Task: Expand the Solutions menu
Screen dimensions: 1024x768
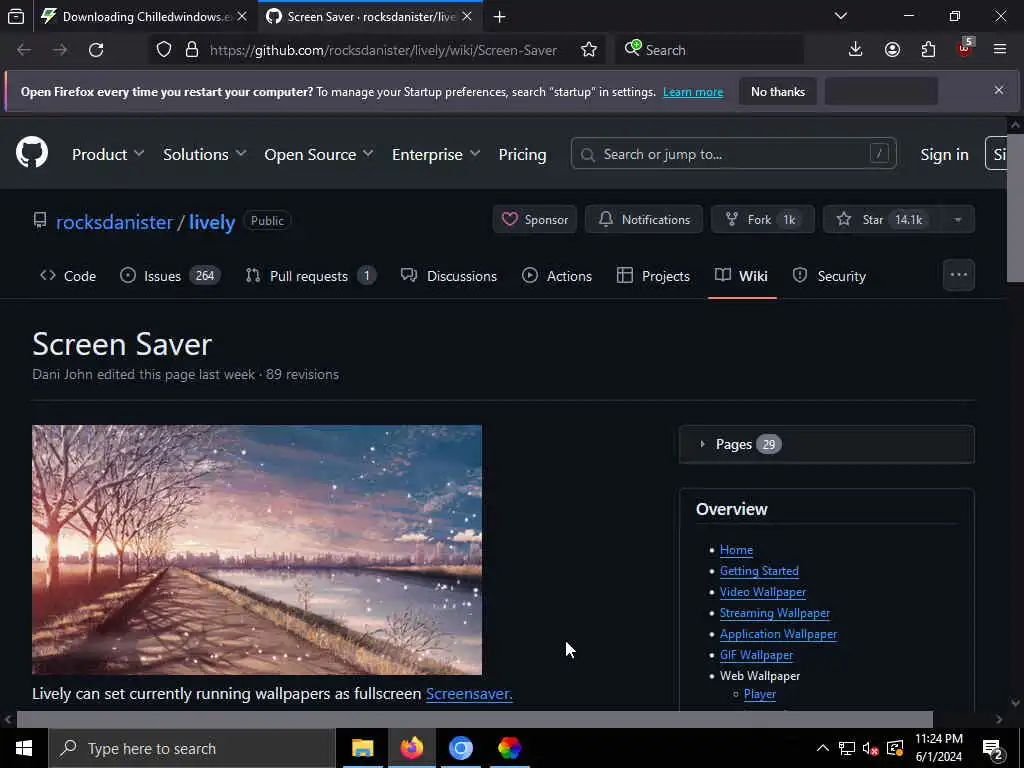Action: [x=204, y=154]
